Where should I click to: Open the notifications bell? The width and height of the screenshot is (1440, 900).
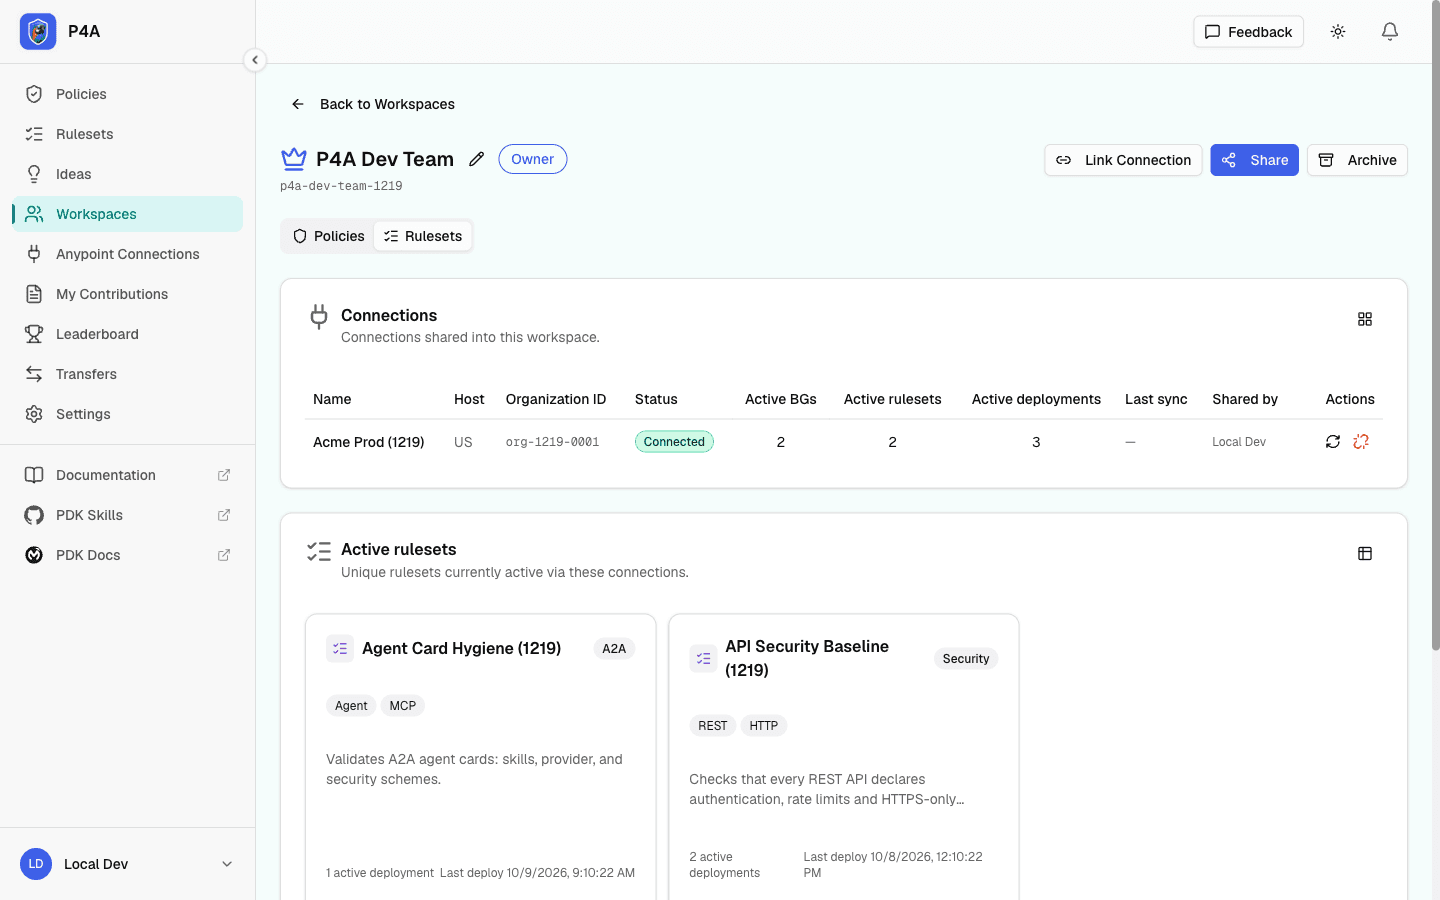(x=1390, y=32)
